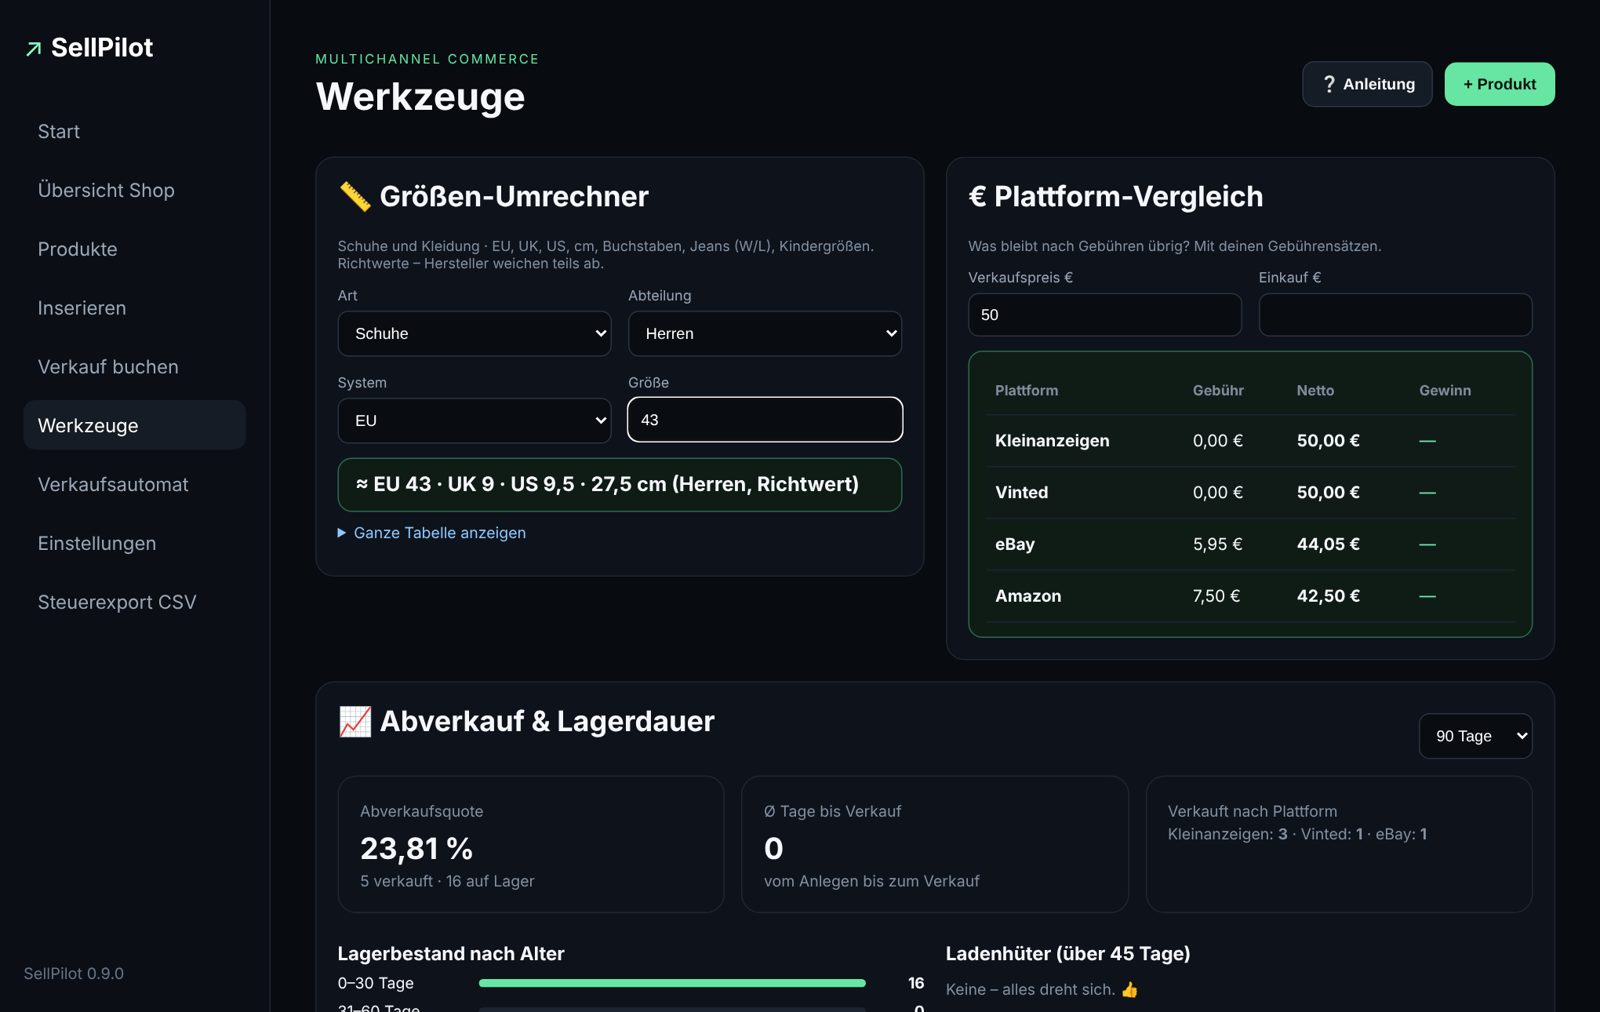Click the Netto column header
1600x1012 pixels.
click(x=1315, y=391)
